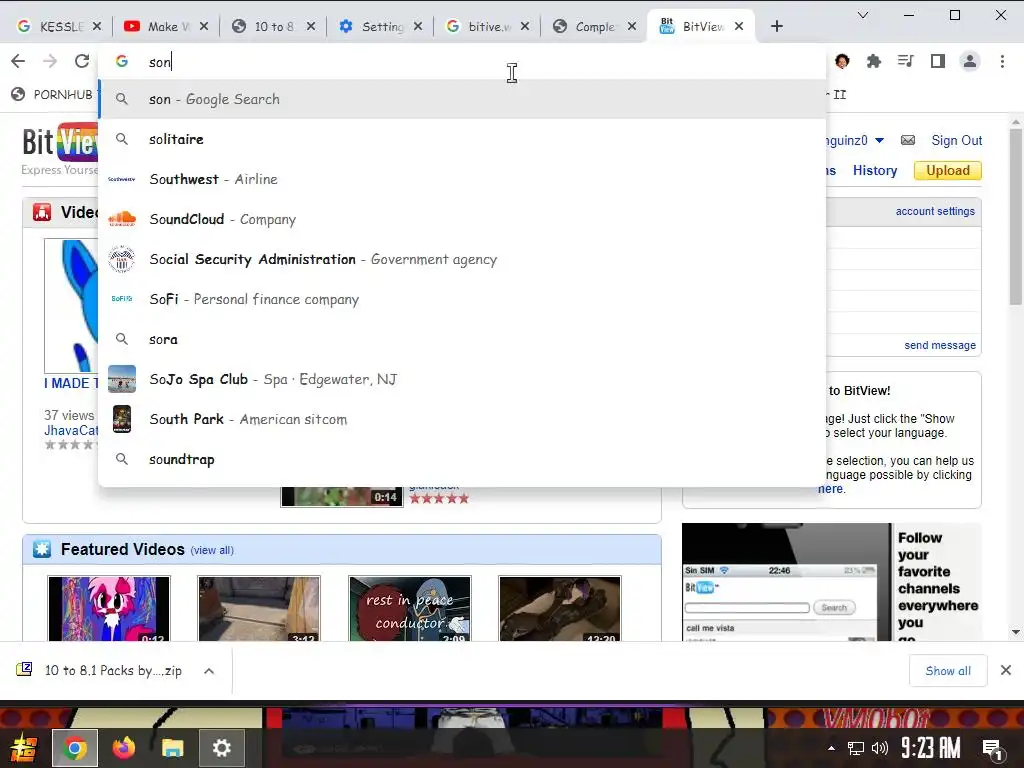The height and width of the screenshot is (768, 1024).
Task: Open the Extensions puzzle icon
Action: click(873, 61)
